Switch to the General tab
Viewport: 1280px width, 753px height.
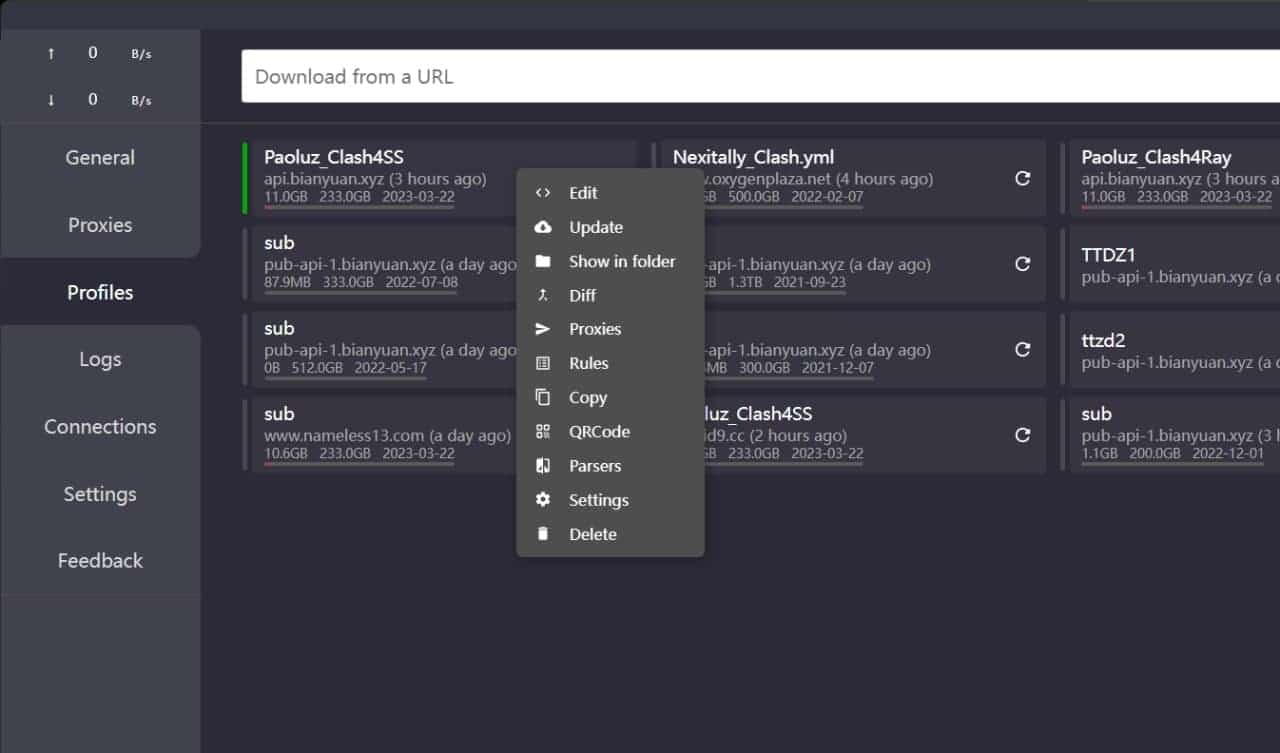point(100,157)
